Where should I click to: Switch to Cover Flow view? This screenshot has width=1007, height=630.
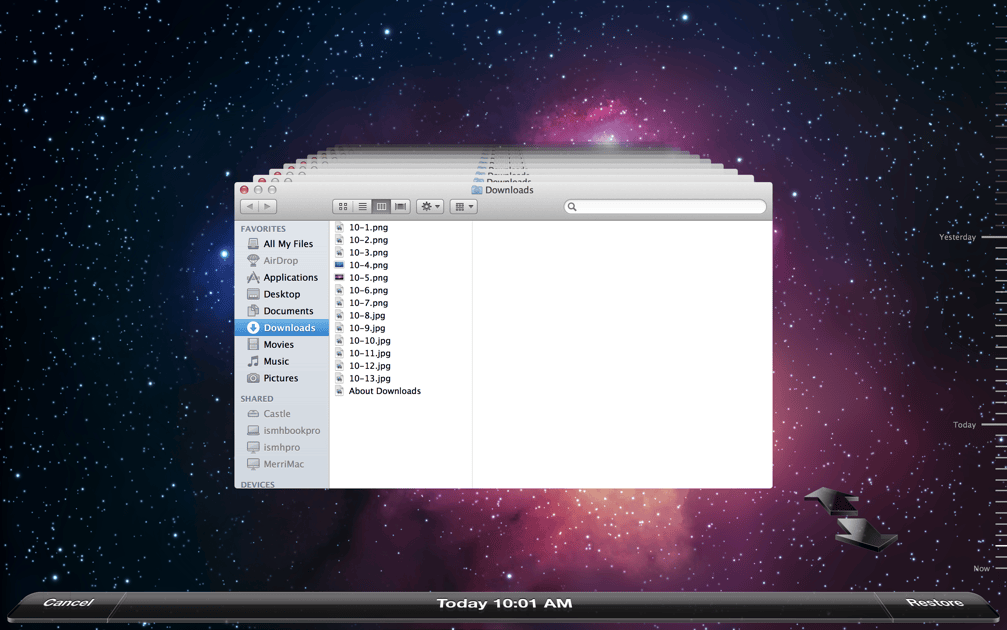point(400,207)
